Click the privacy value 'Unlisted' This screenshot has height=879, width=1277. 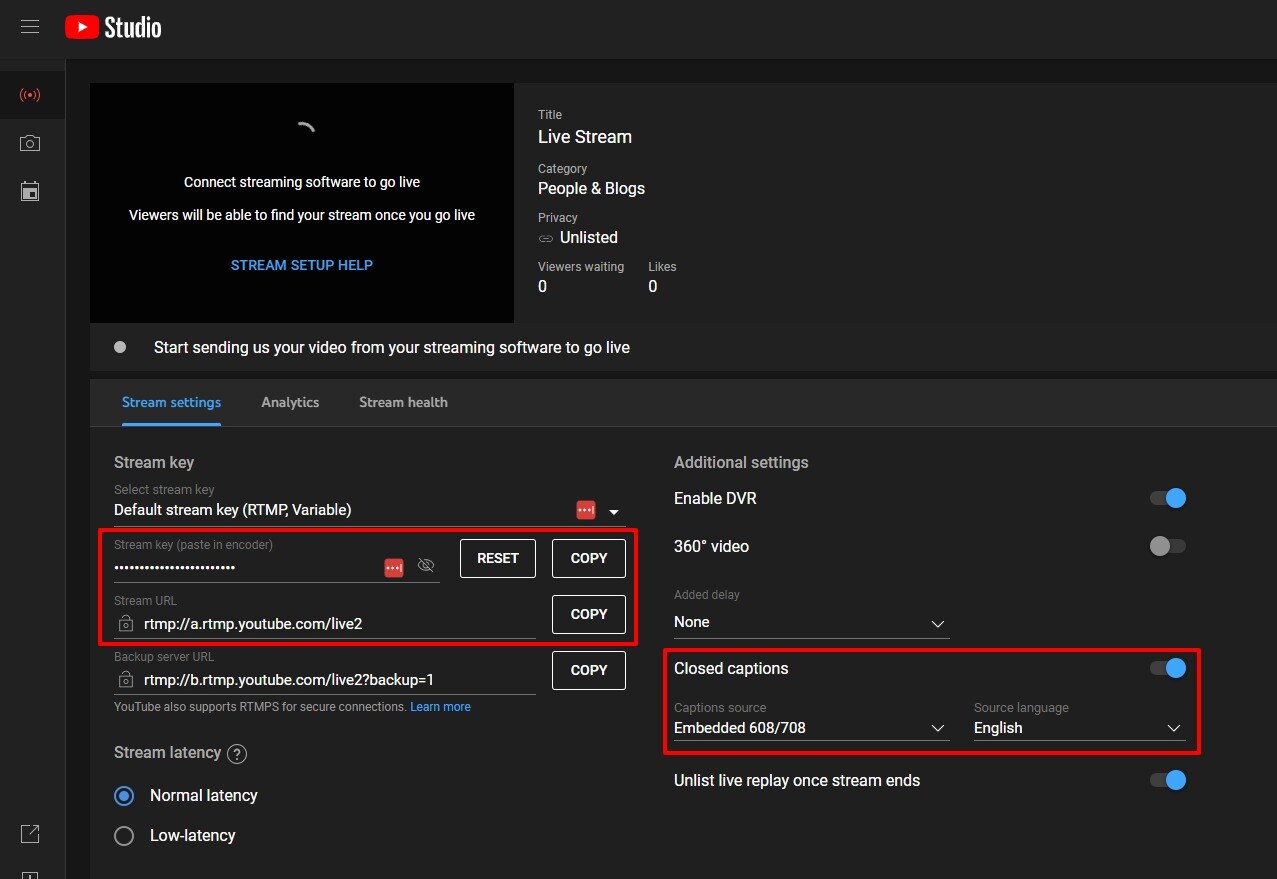click(589, 238)
